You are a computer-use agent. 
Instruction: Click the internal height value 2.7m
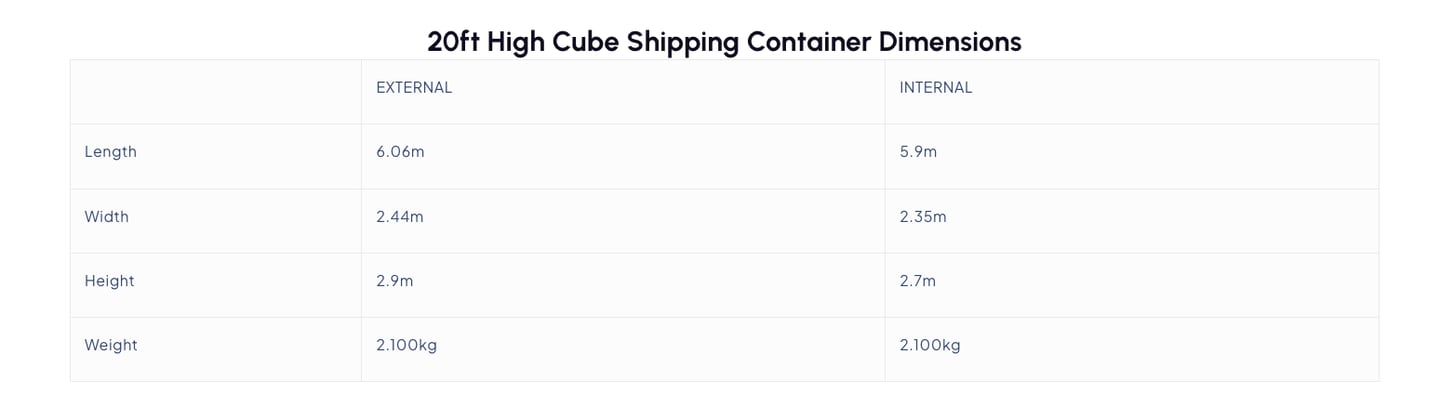[917, 281]
